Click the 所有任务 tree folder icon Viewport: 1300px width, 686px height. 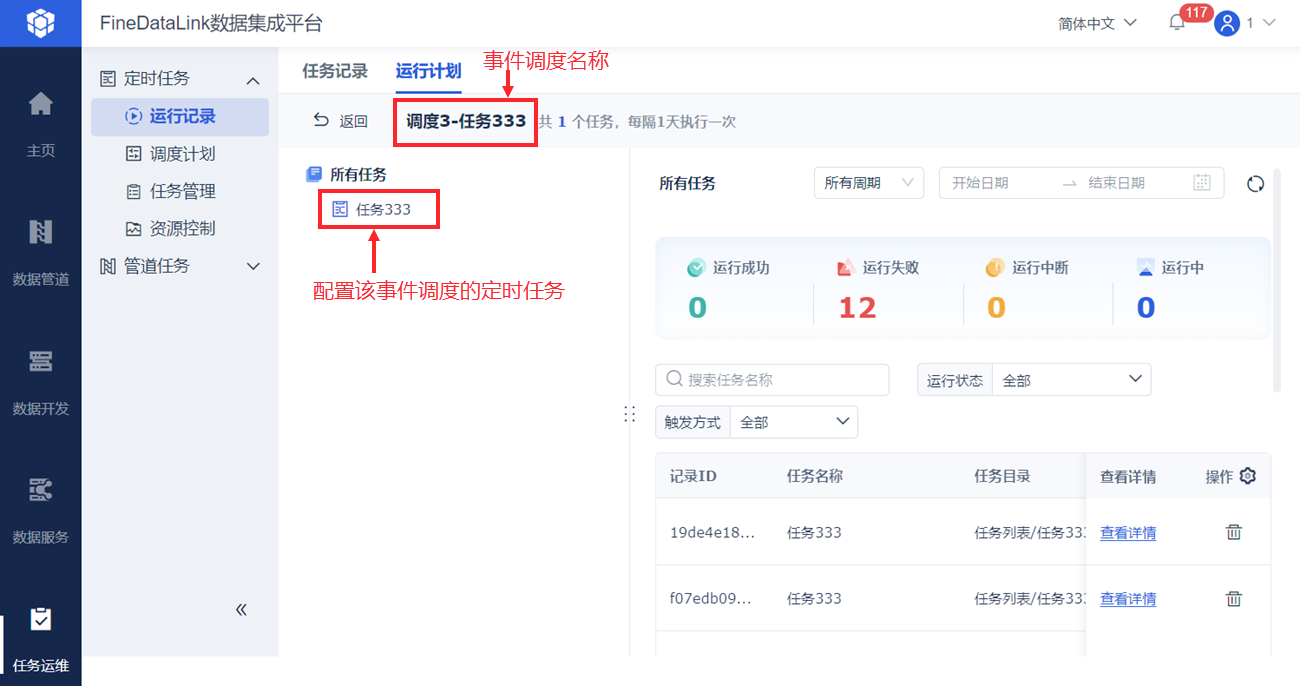(314, 174)
